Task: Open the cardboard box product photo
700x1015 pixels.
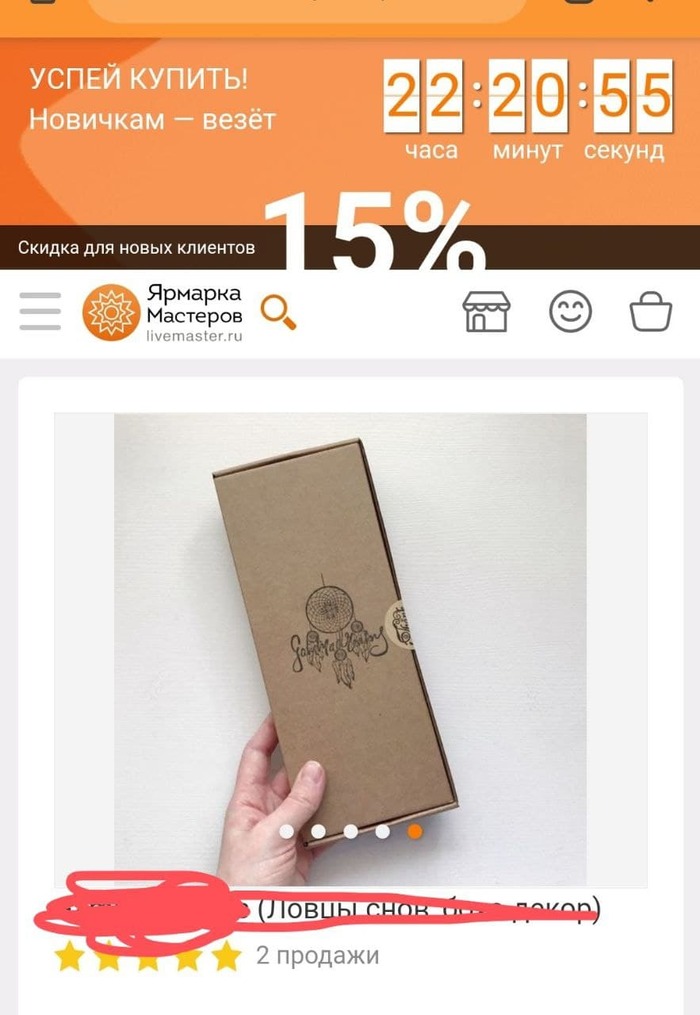Action: click(x=350, y=649)
